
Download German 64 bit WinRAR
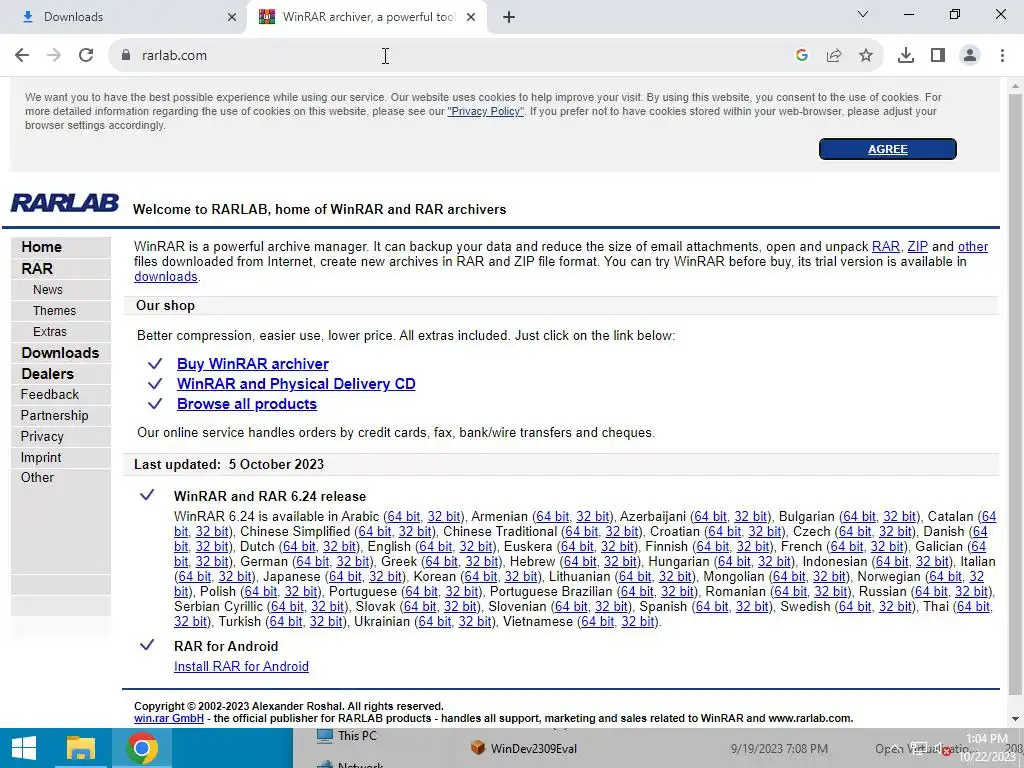click(313, 562)
